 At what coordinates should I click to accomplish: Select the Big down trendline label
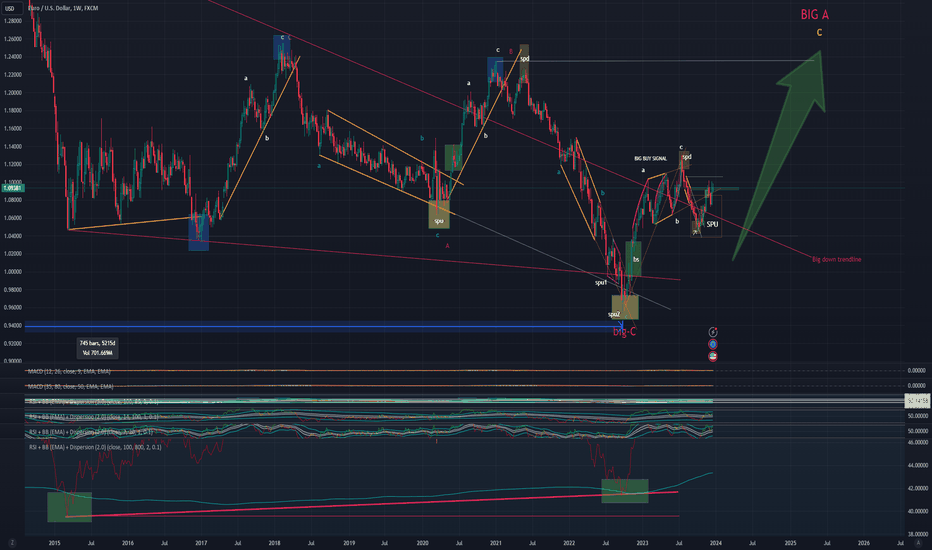pyautogui.click(x=836, y=259)
